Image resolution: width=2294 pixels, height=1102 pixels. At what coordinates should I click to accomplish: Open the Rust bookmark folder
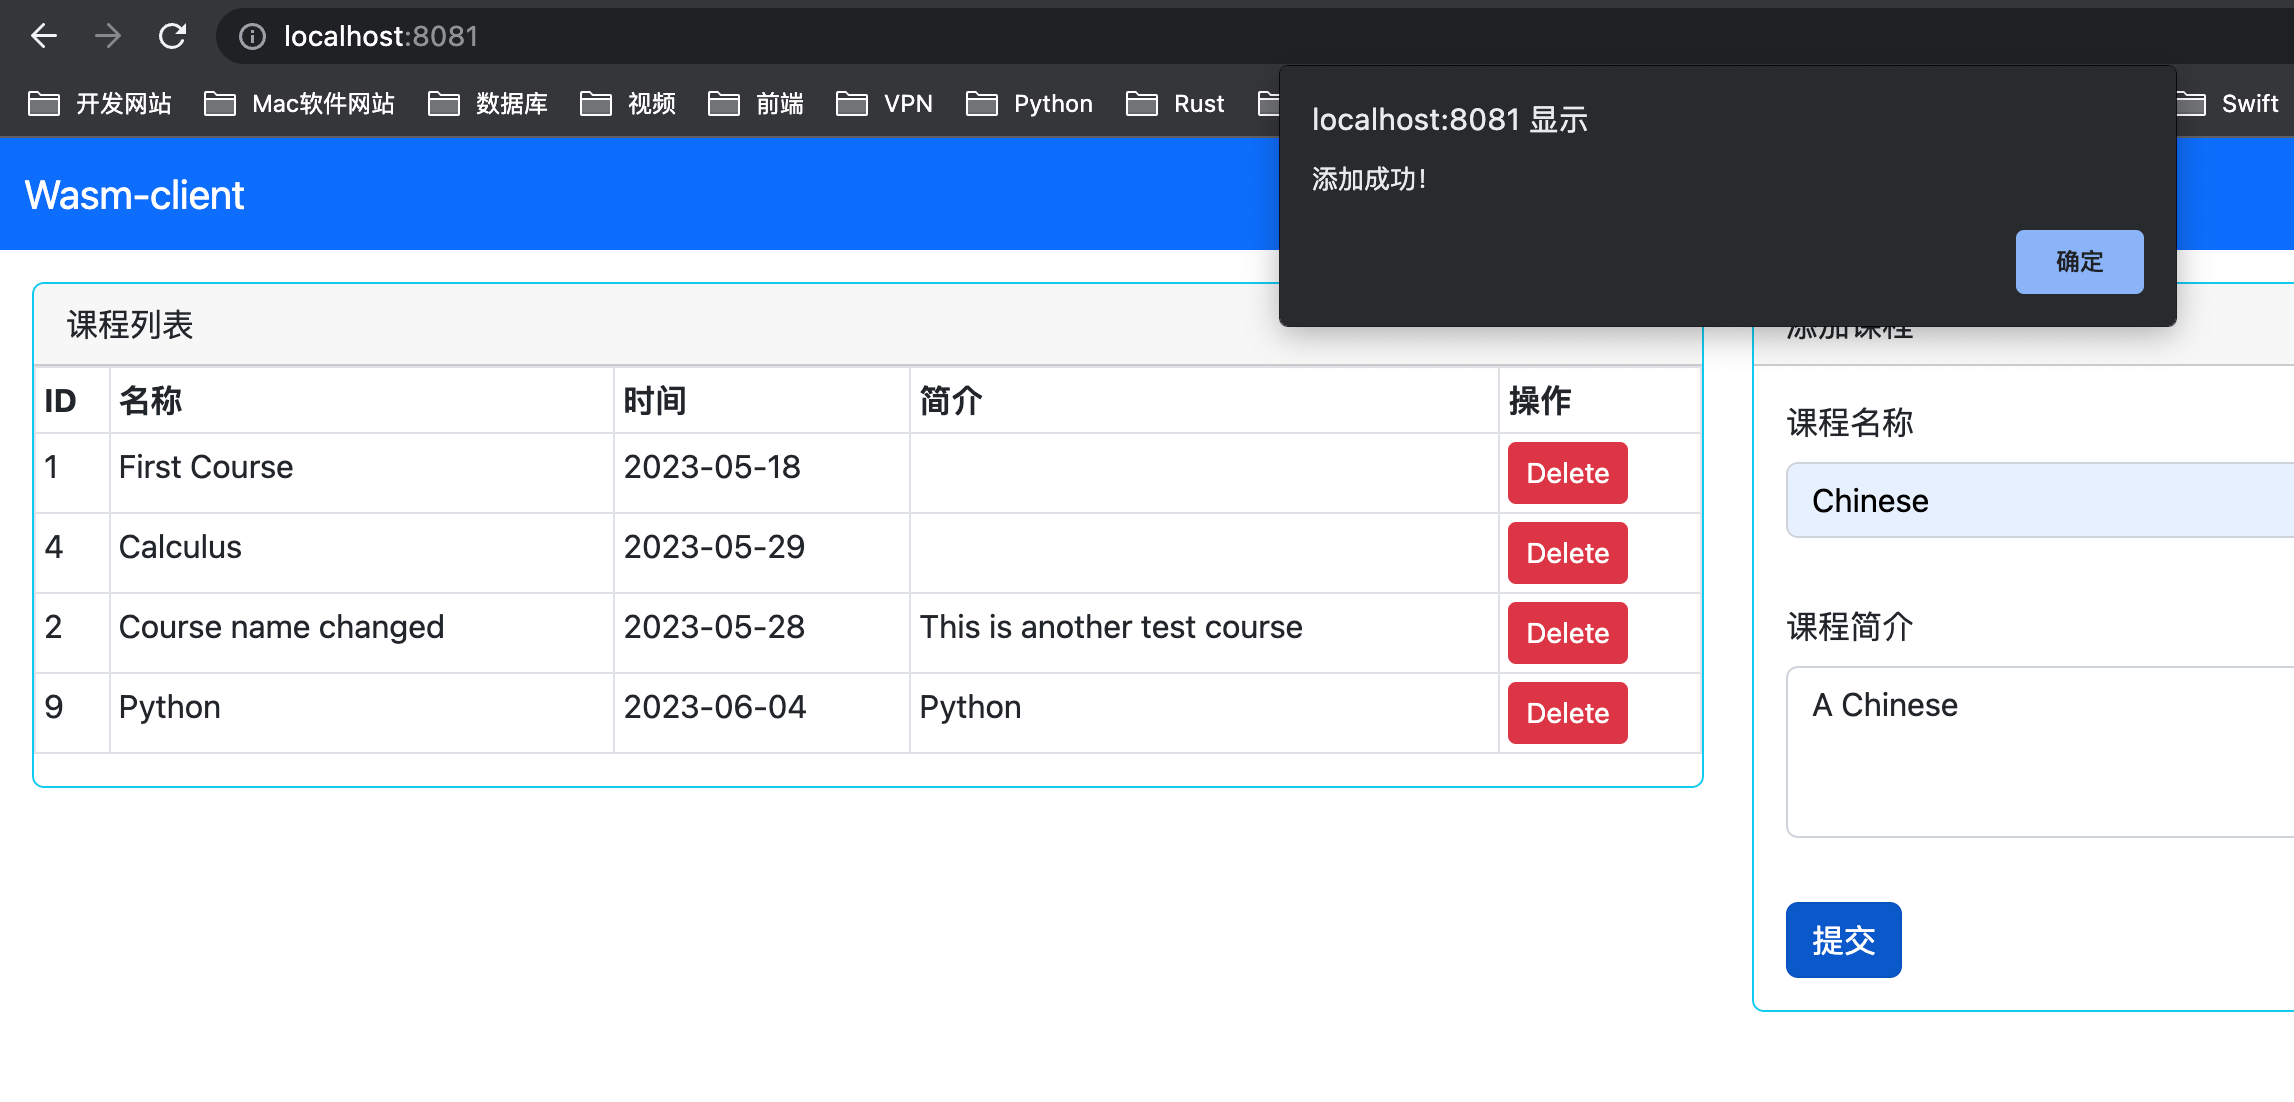coord(1176,104)
